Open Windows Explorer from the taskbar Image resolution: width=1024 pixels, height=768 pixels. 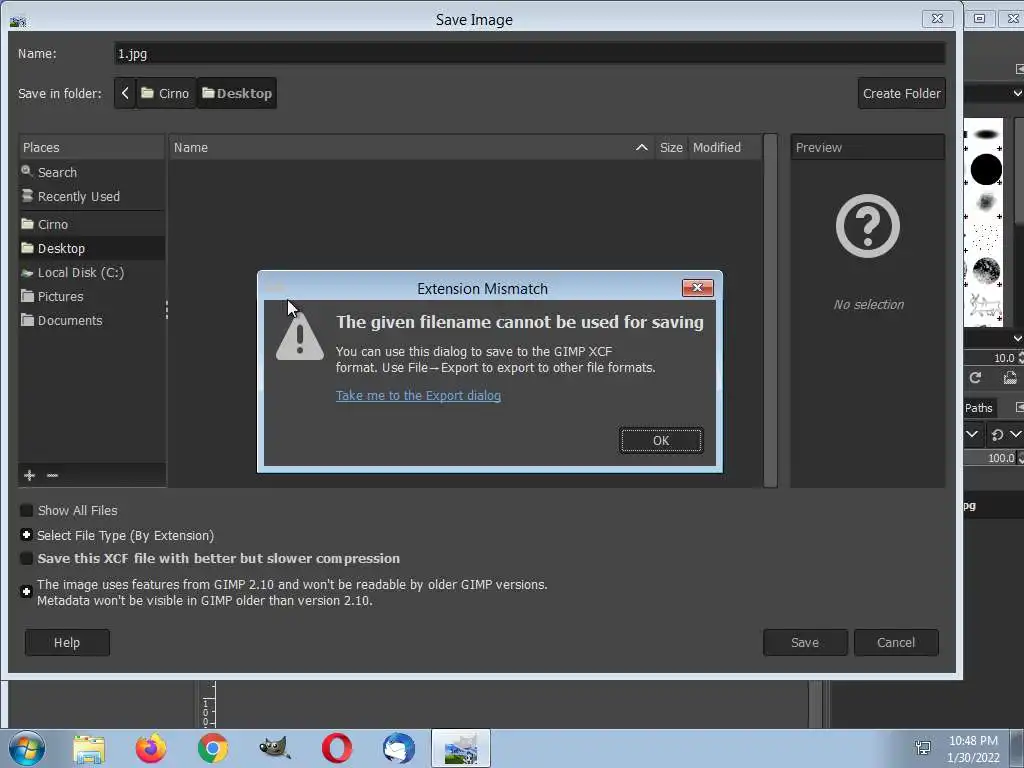click(x=89, y=749)
